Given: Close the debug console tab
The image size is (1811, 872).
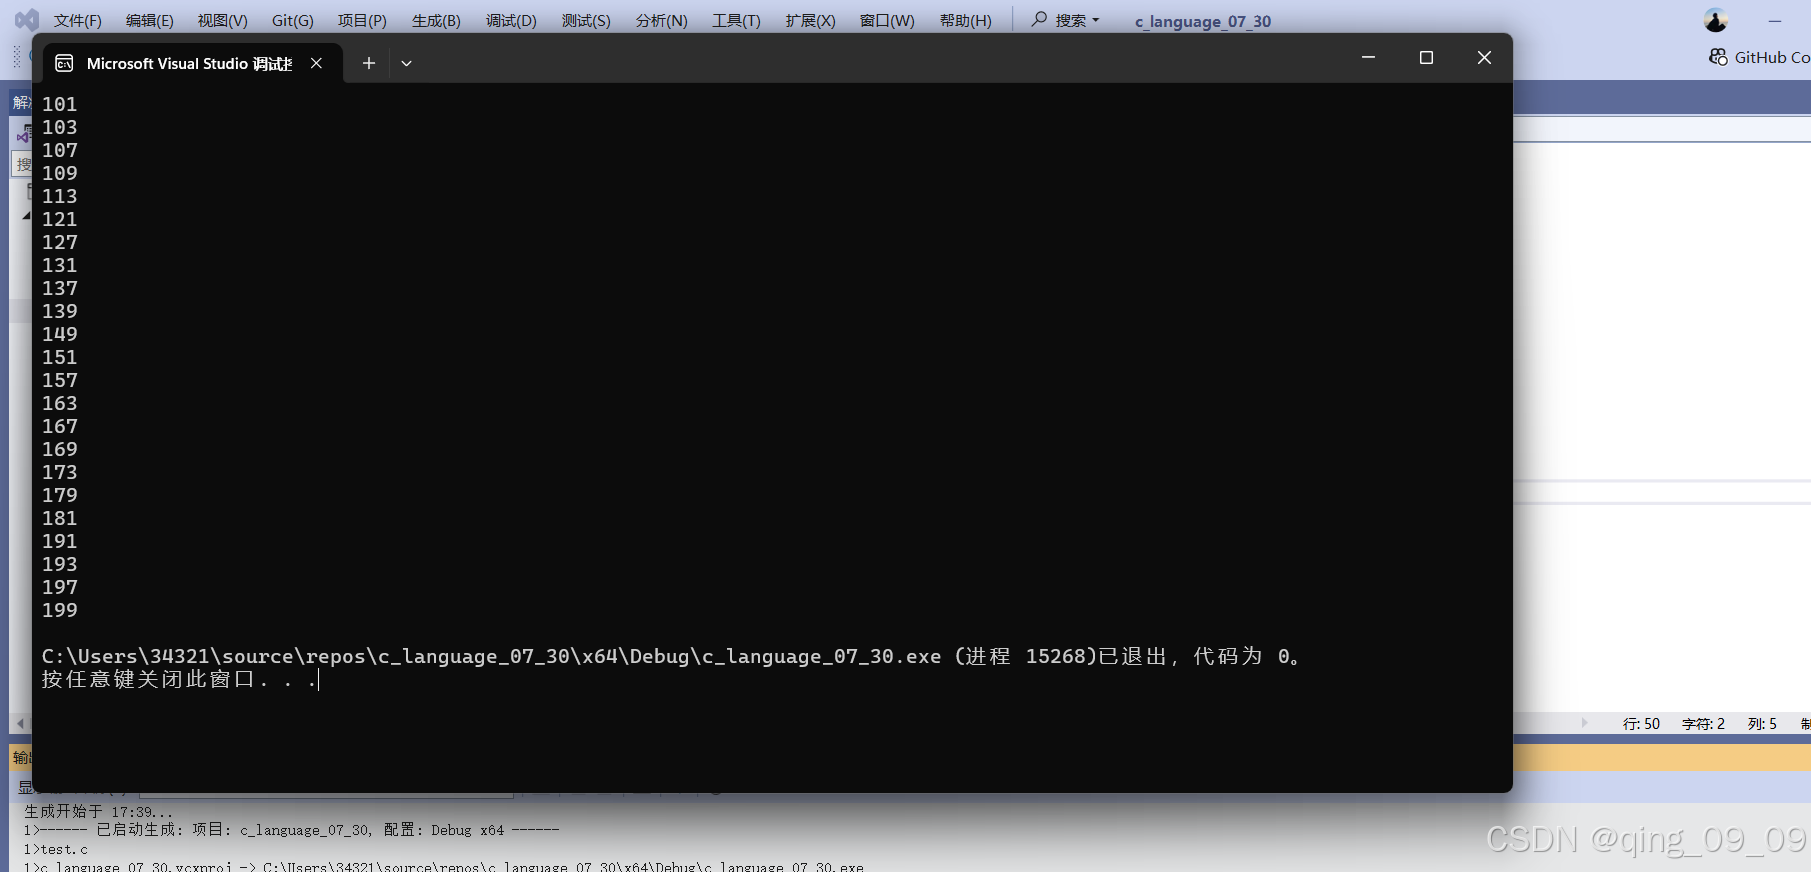Looking at the screenshot, I should [316, 63].
